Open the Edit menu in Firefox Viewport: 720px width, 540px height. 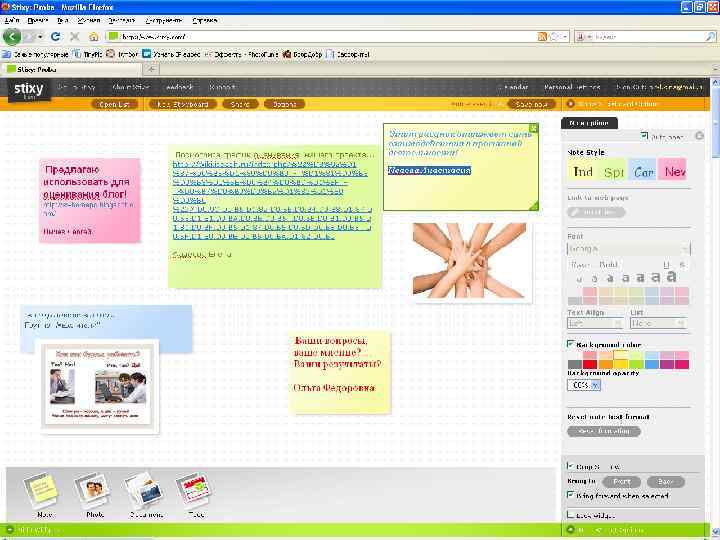coord(38,20)
